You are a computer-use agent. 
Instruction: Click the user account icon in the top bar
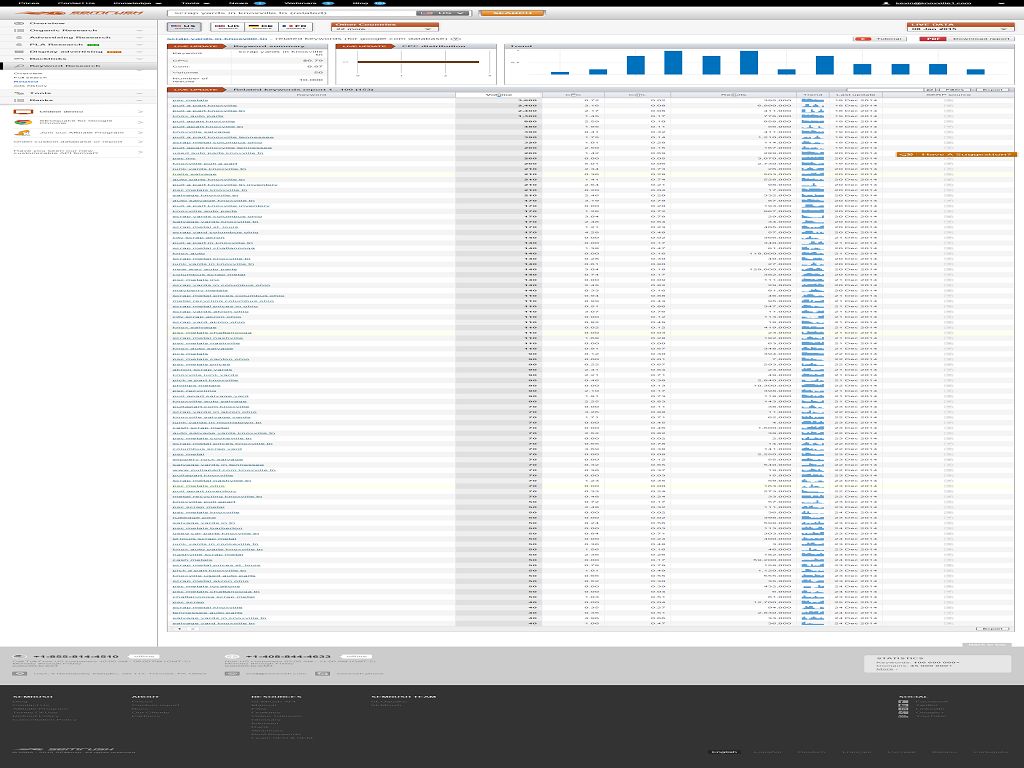pos(886,3)
